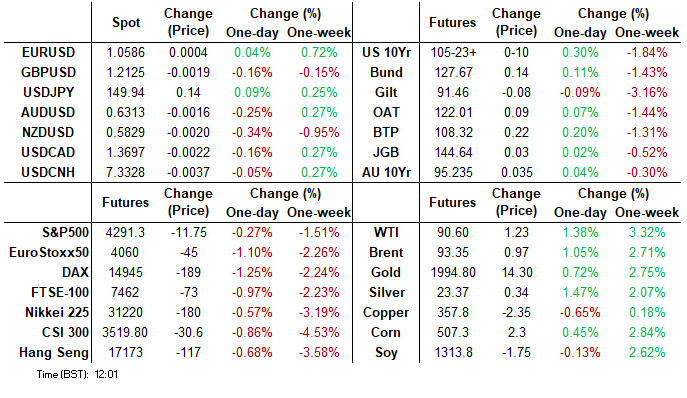687x398 pixels.
Task: Click the GBPUSD spot price 1.2125
Action: [x=125, y=72]
